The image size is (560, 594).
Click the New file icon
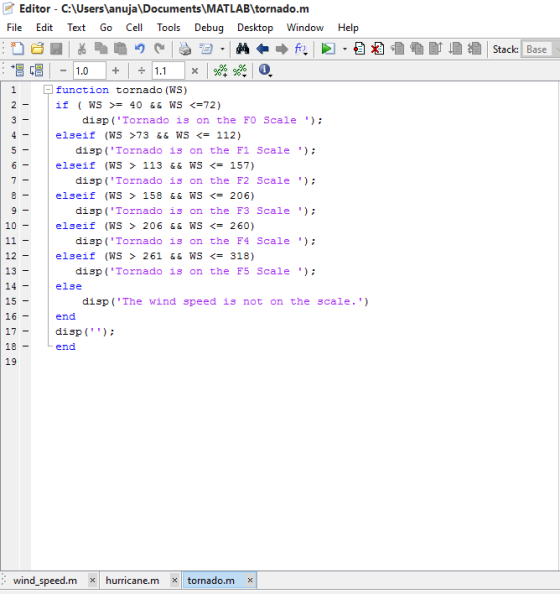click(17, 49)
